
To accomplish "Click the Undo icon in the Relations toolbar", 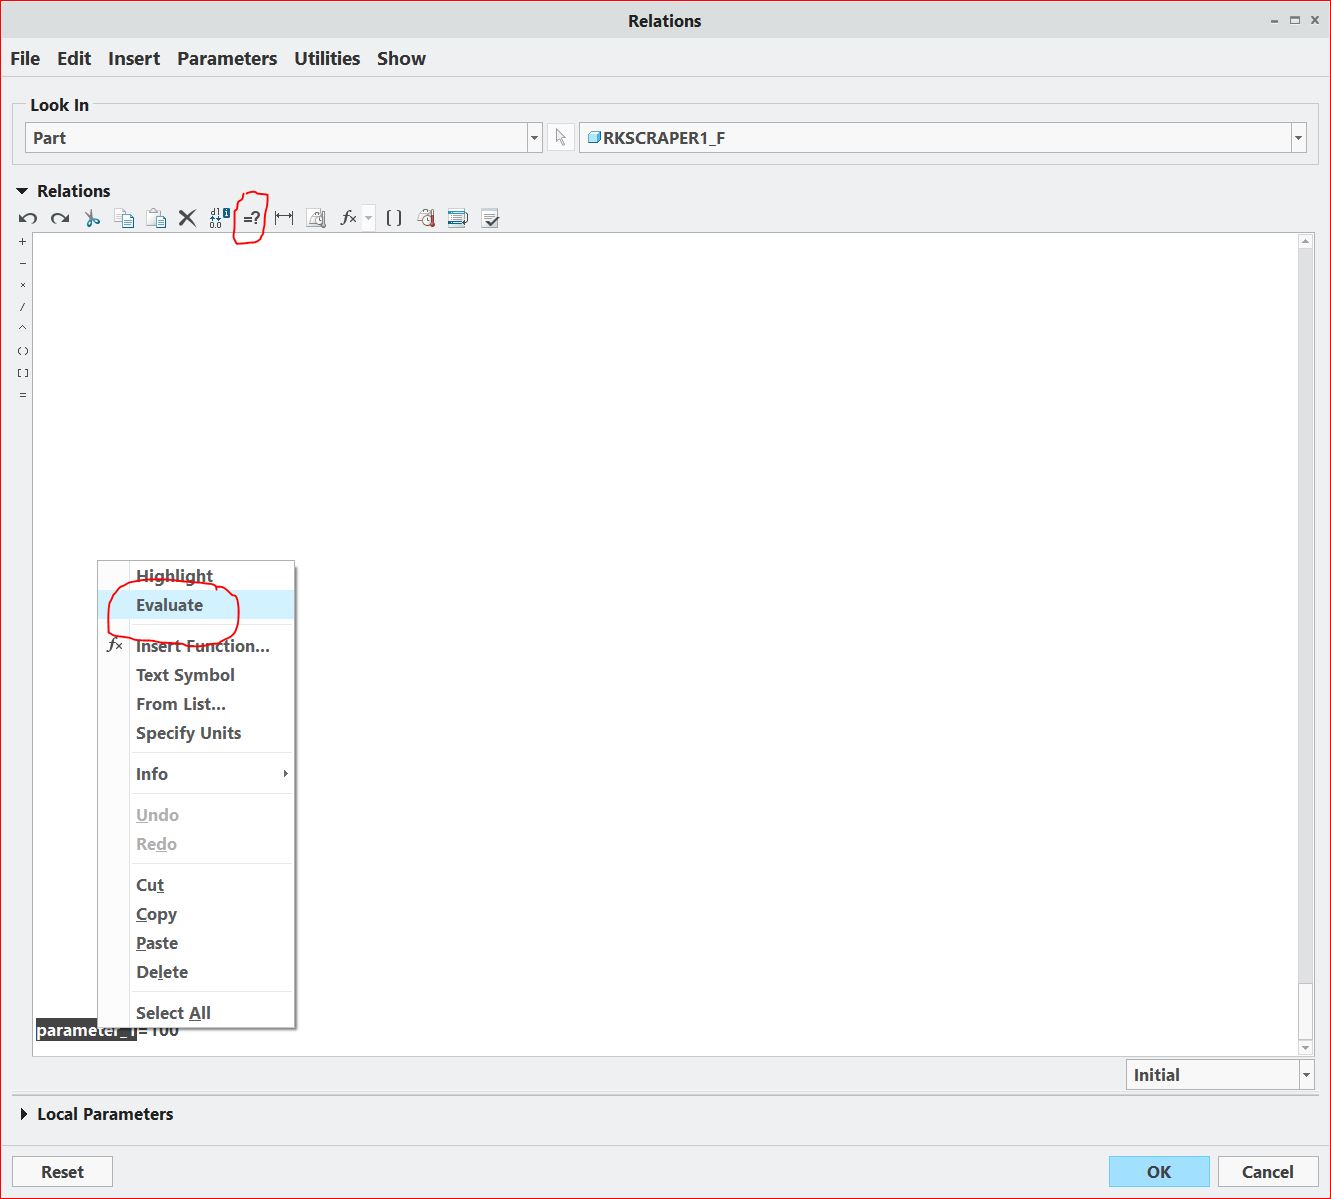I will click(28, 218).
